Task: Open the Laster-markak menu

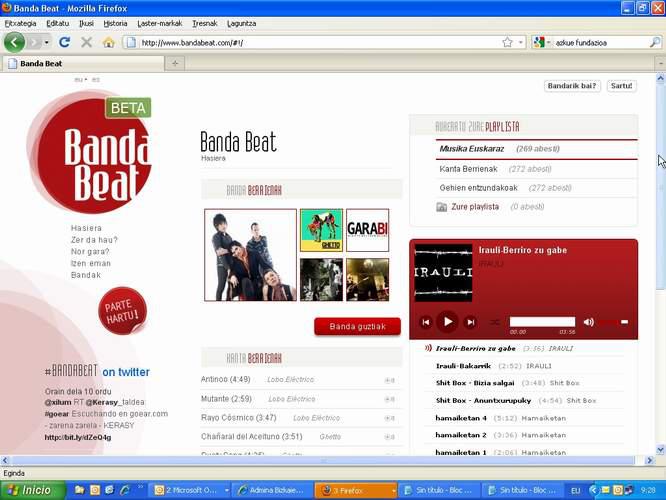Action: (x=160, y=23)
